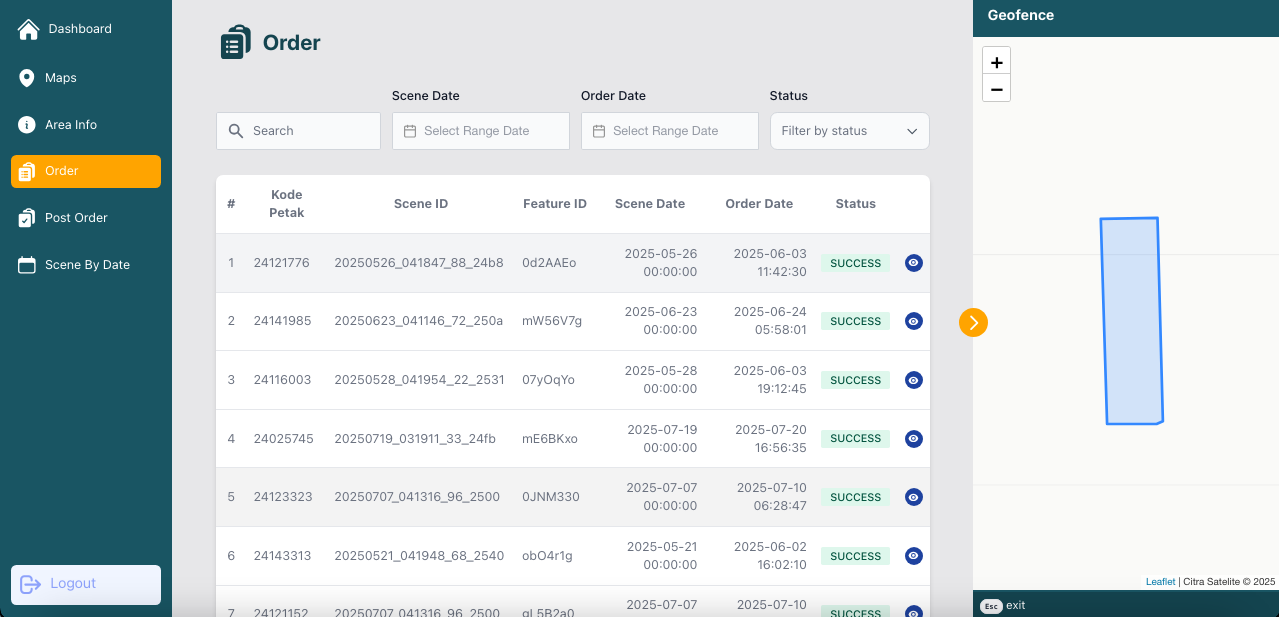Open Maps via location pin icon

click(27, 78)
